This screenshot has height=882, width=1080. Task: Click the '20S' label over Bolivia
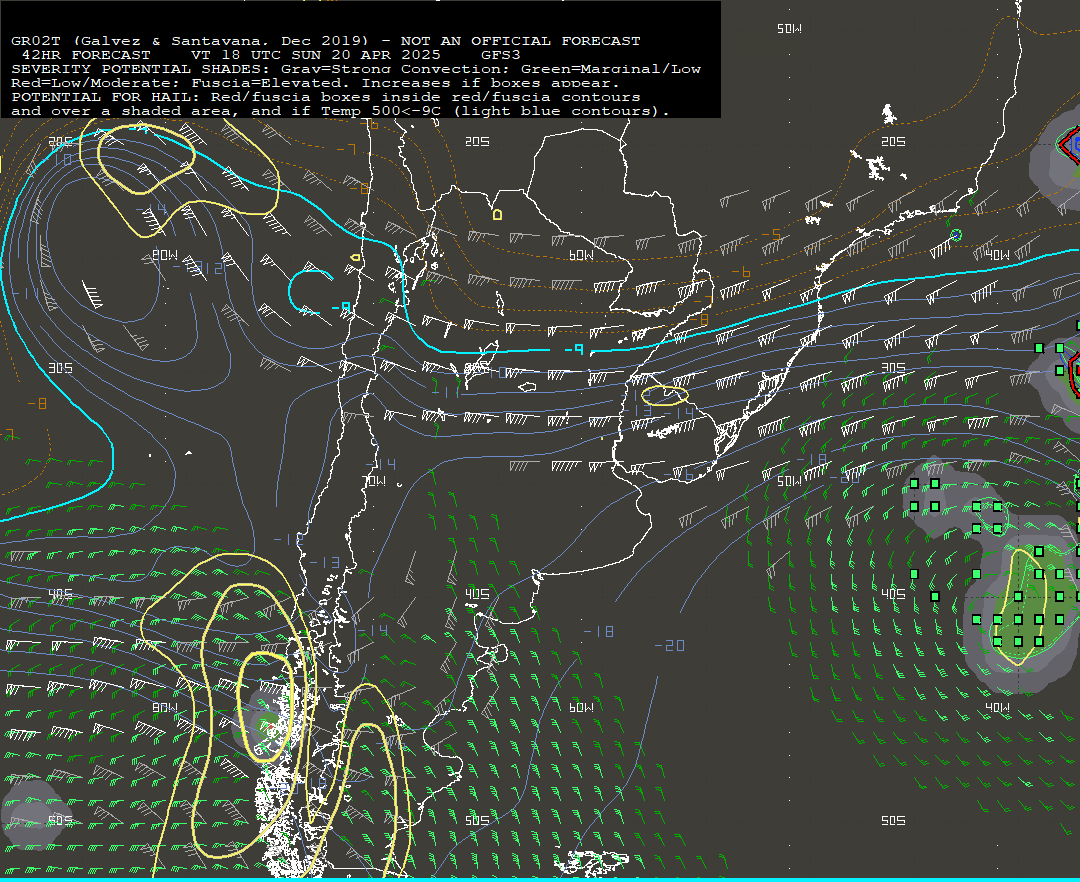click(x=477, y=141)
